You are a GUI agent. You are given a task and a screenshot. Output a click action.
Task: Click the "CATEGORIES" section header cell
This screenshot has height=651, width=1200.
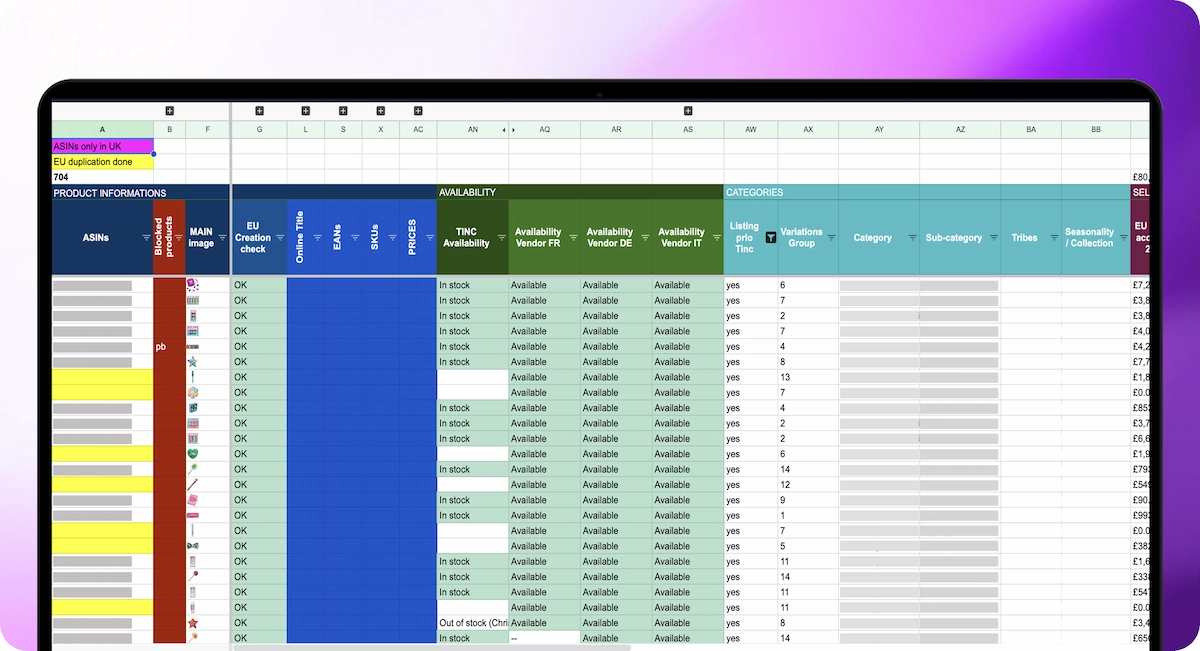tap(927, 192)
